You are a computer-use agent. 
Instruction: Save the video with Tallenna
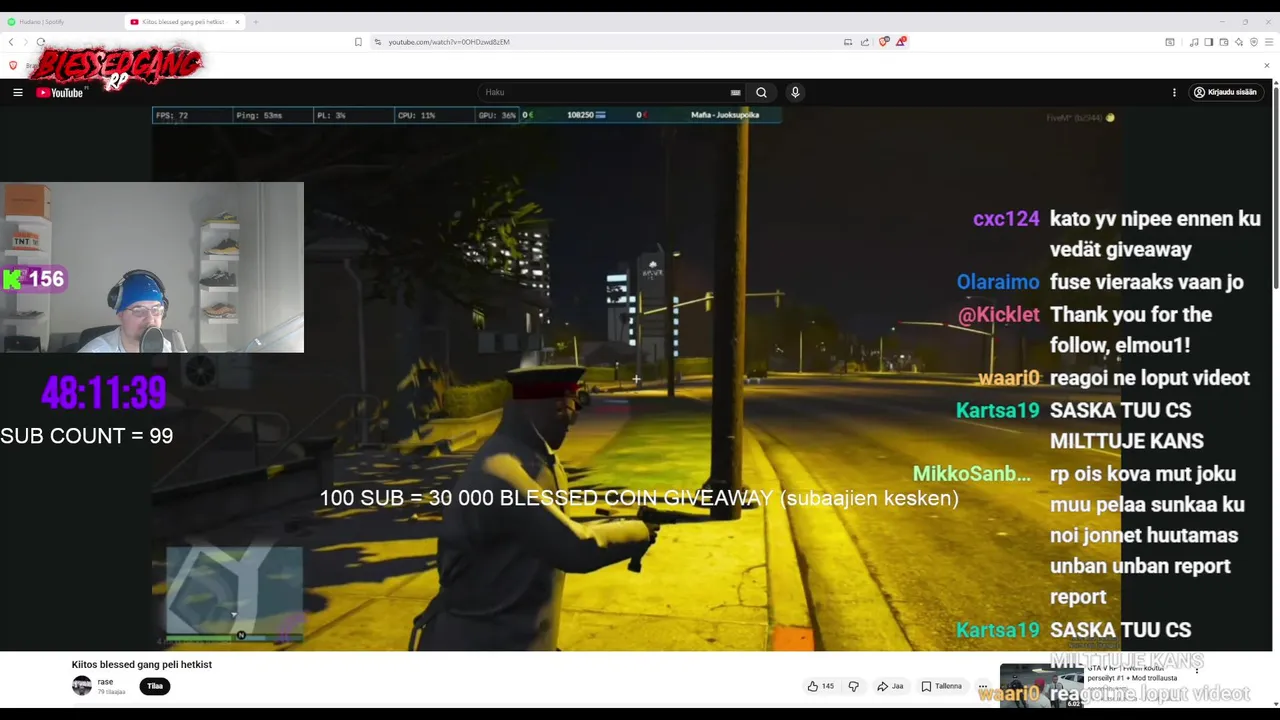[x=941, y=686]
